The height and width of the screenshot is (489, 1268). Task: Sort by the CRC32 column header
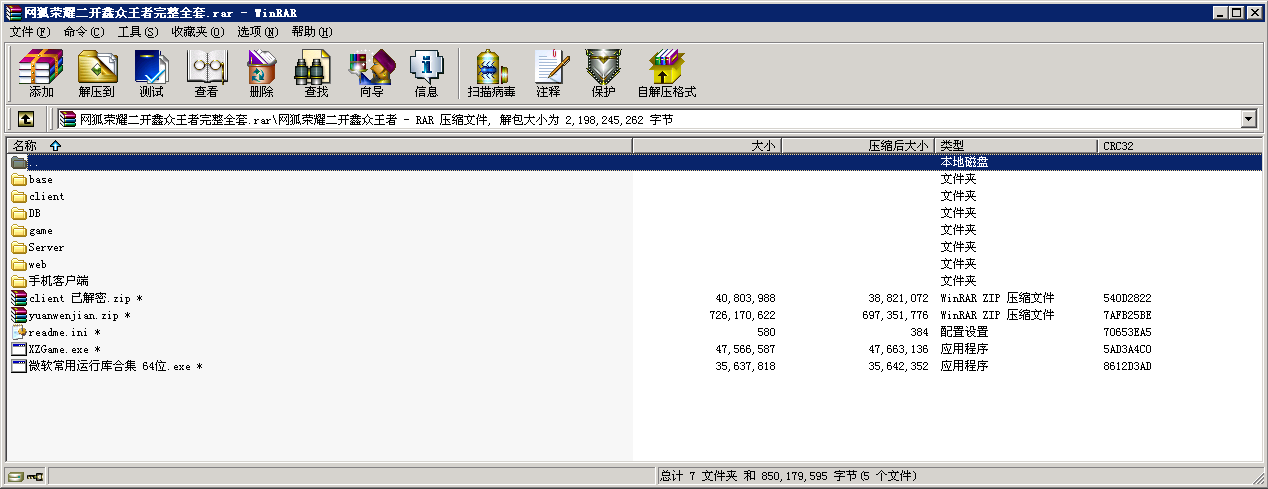pyautogui.click(x=1180, y=146)
